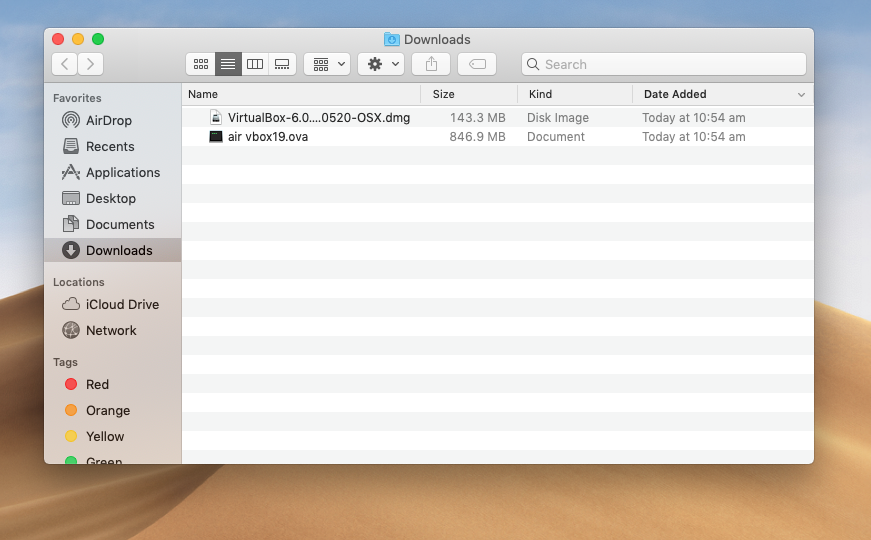
Task: Select the air vbox19.ova file icon
Action: pos(216,136)
